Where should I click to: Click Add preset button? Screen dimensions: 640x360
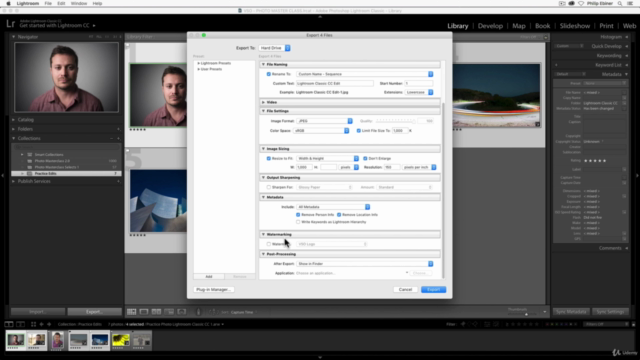[209, 277]
